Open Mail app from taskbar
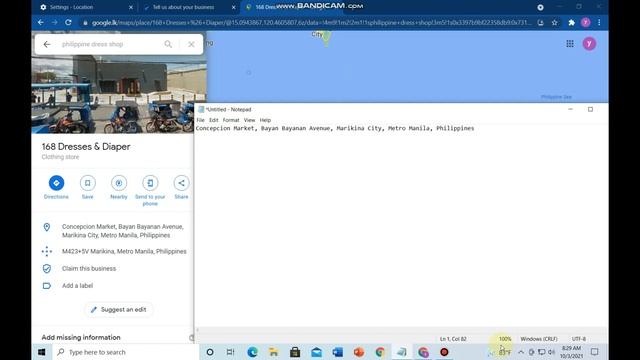Viewport: 640px width, 360px height. point(316,352)
